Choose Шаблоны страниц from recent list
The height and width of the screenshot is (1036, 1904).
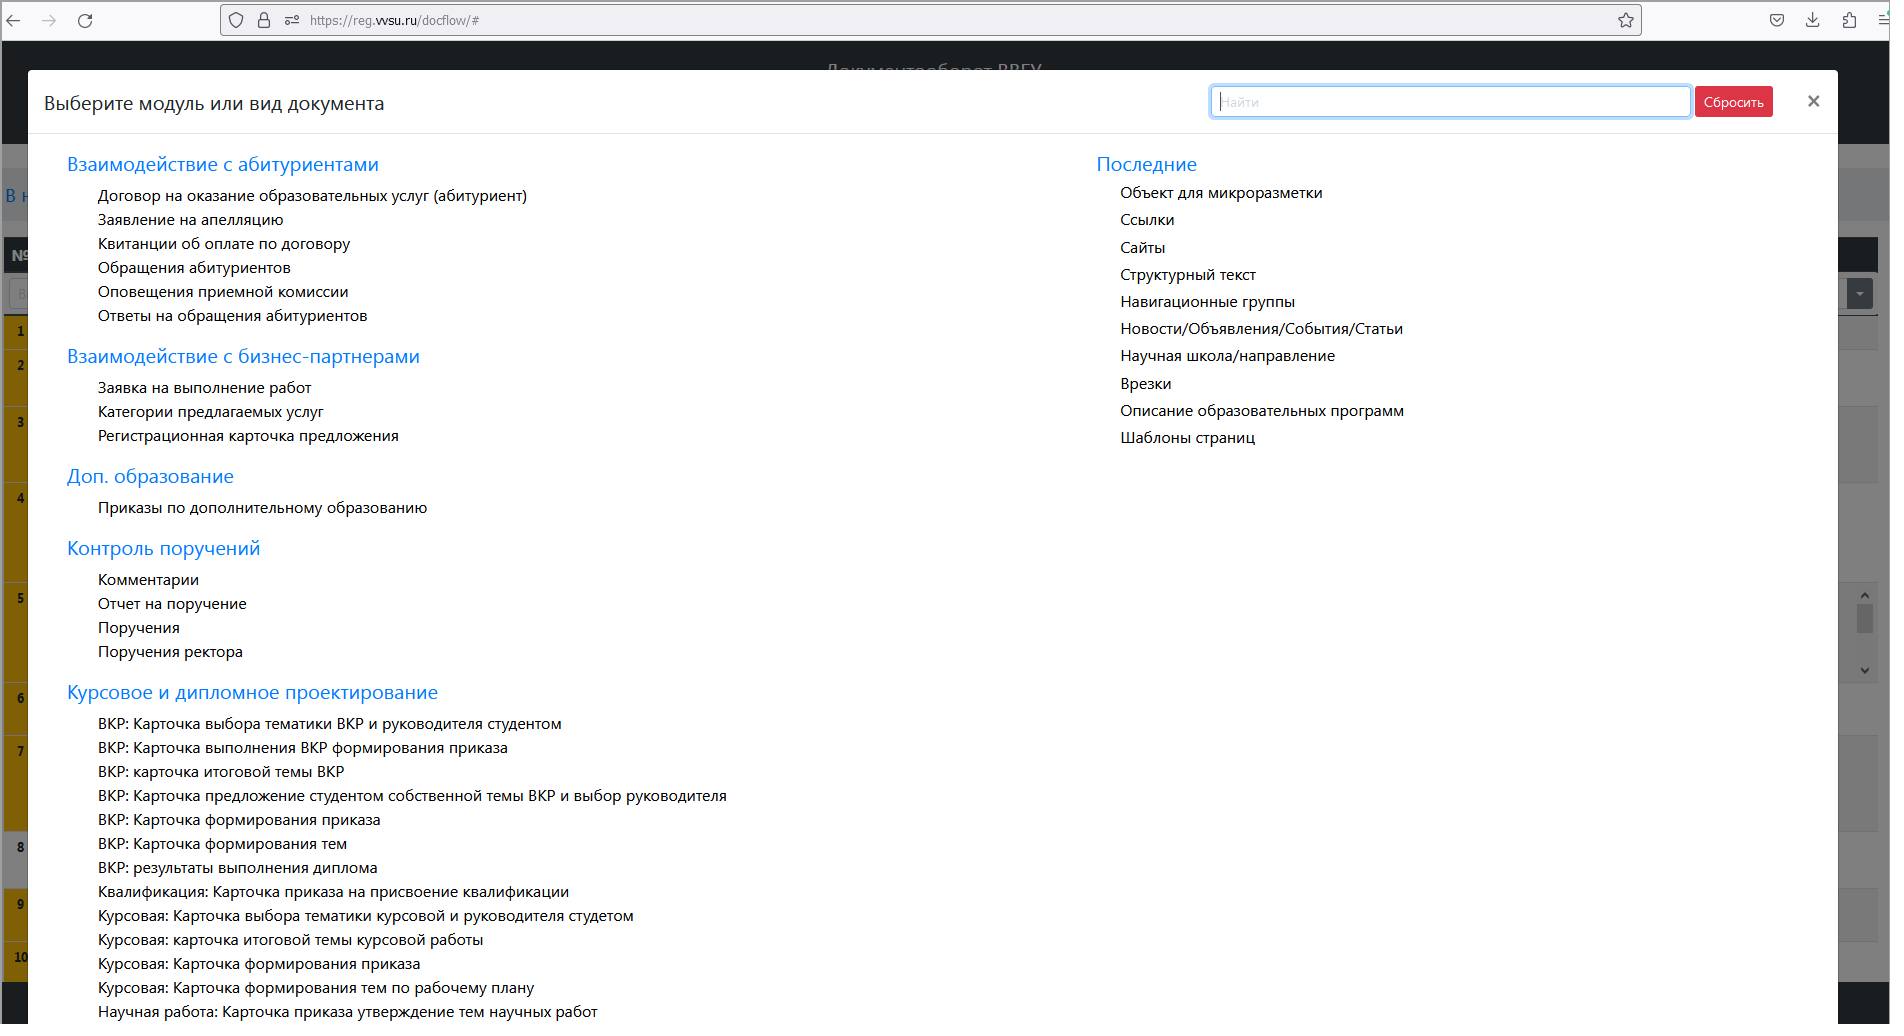[1187, 438]
